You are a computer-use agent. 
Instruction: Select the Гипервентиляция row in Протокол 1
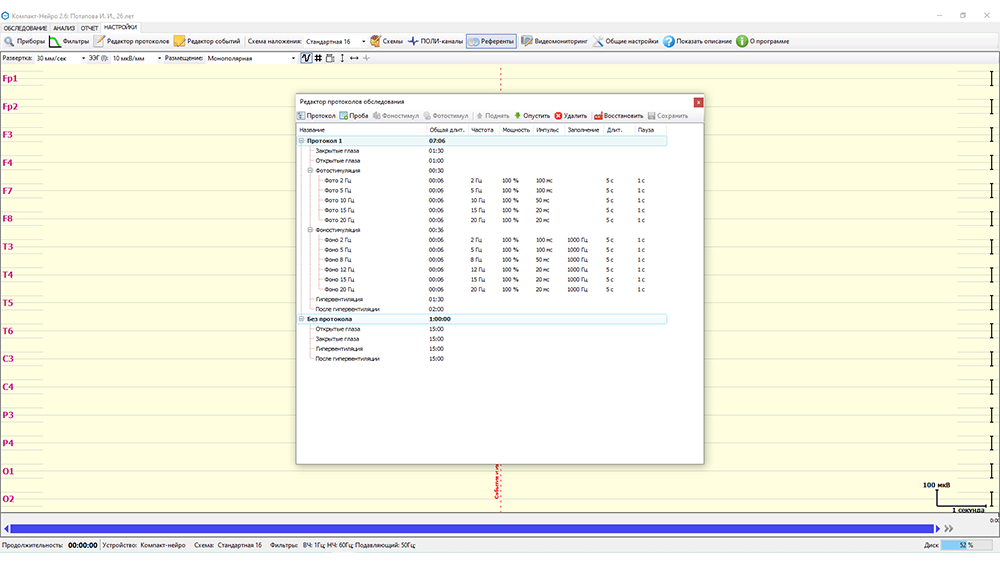339,299
